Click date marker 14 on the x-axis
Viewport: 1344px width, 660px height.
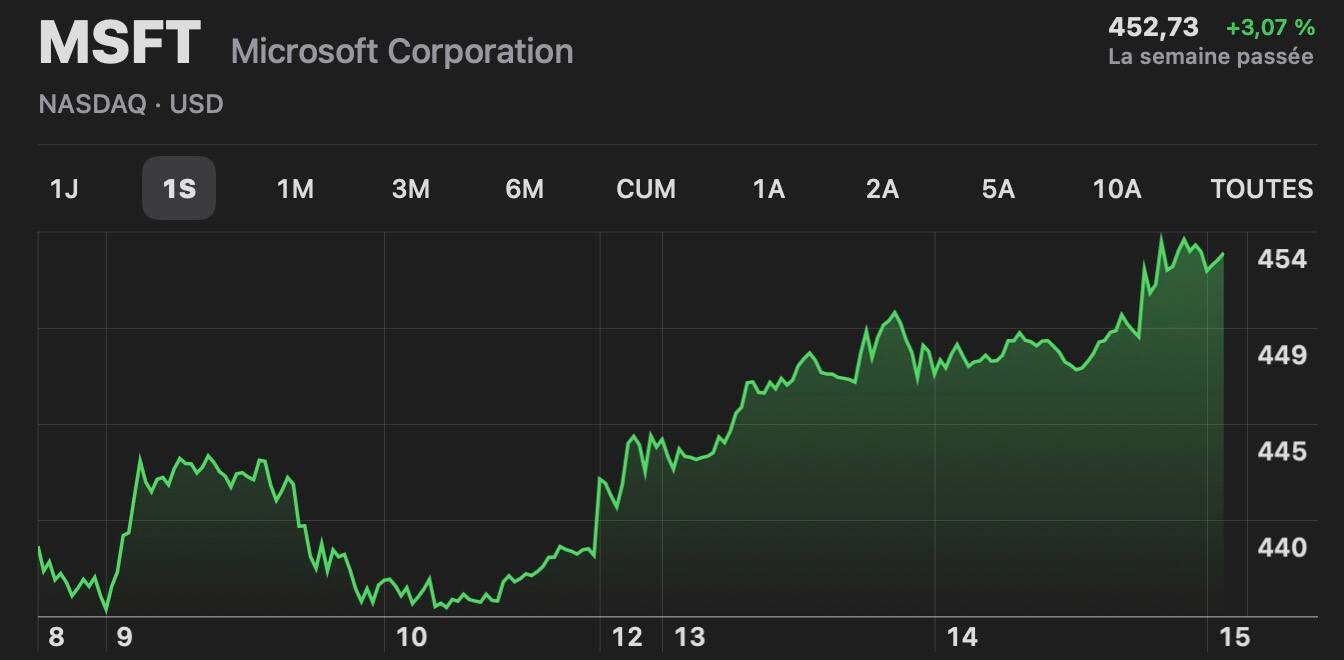(x=962, y=637)
